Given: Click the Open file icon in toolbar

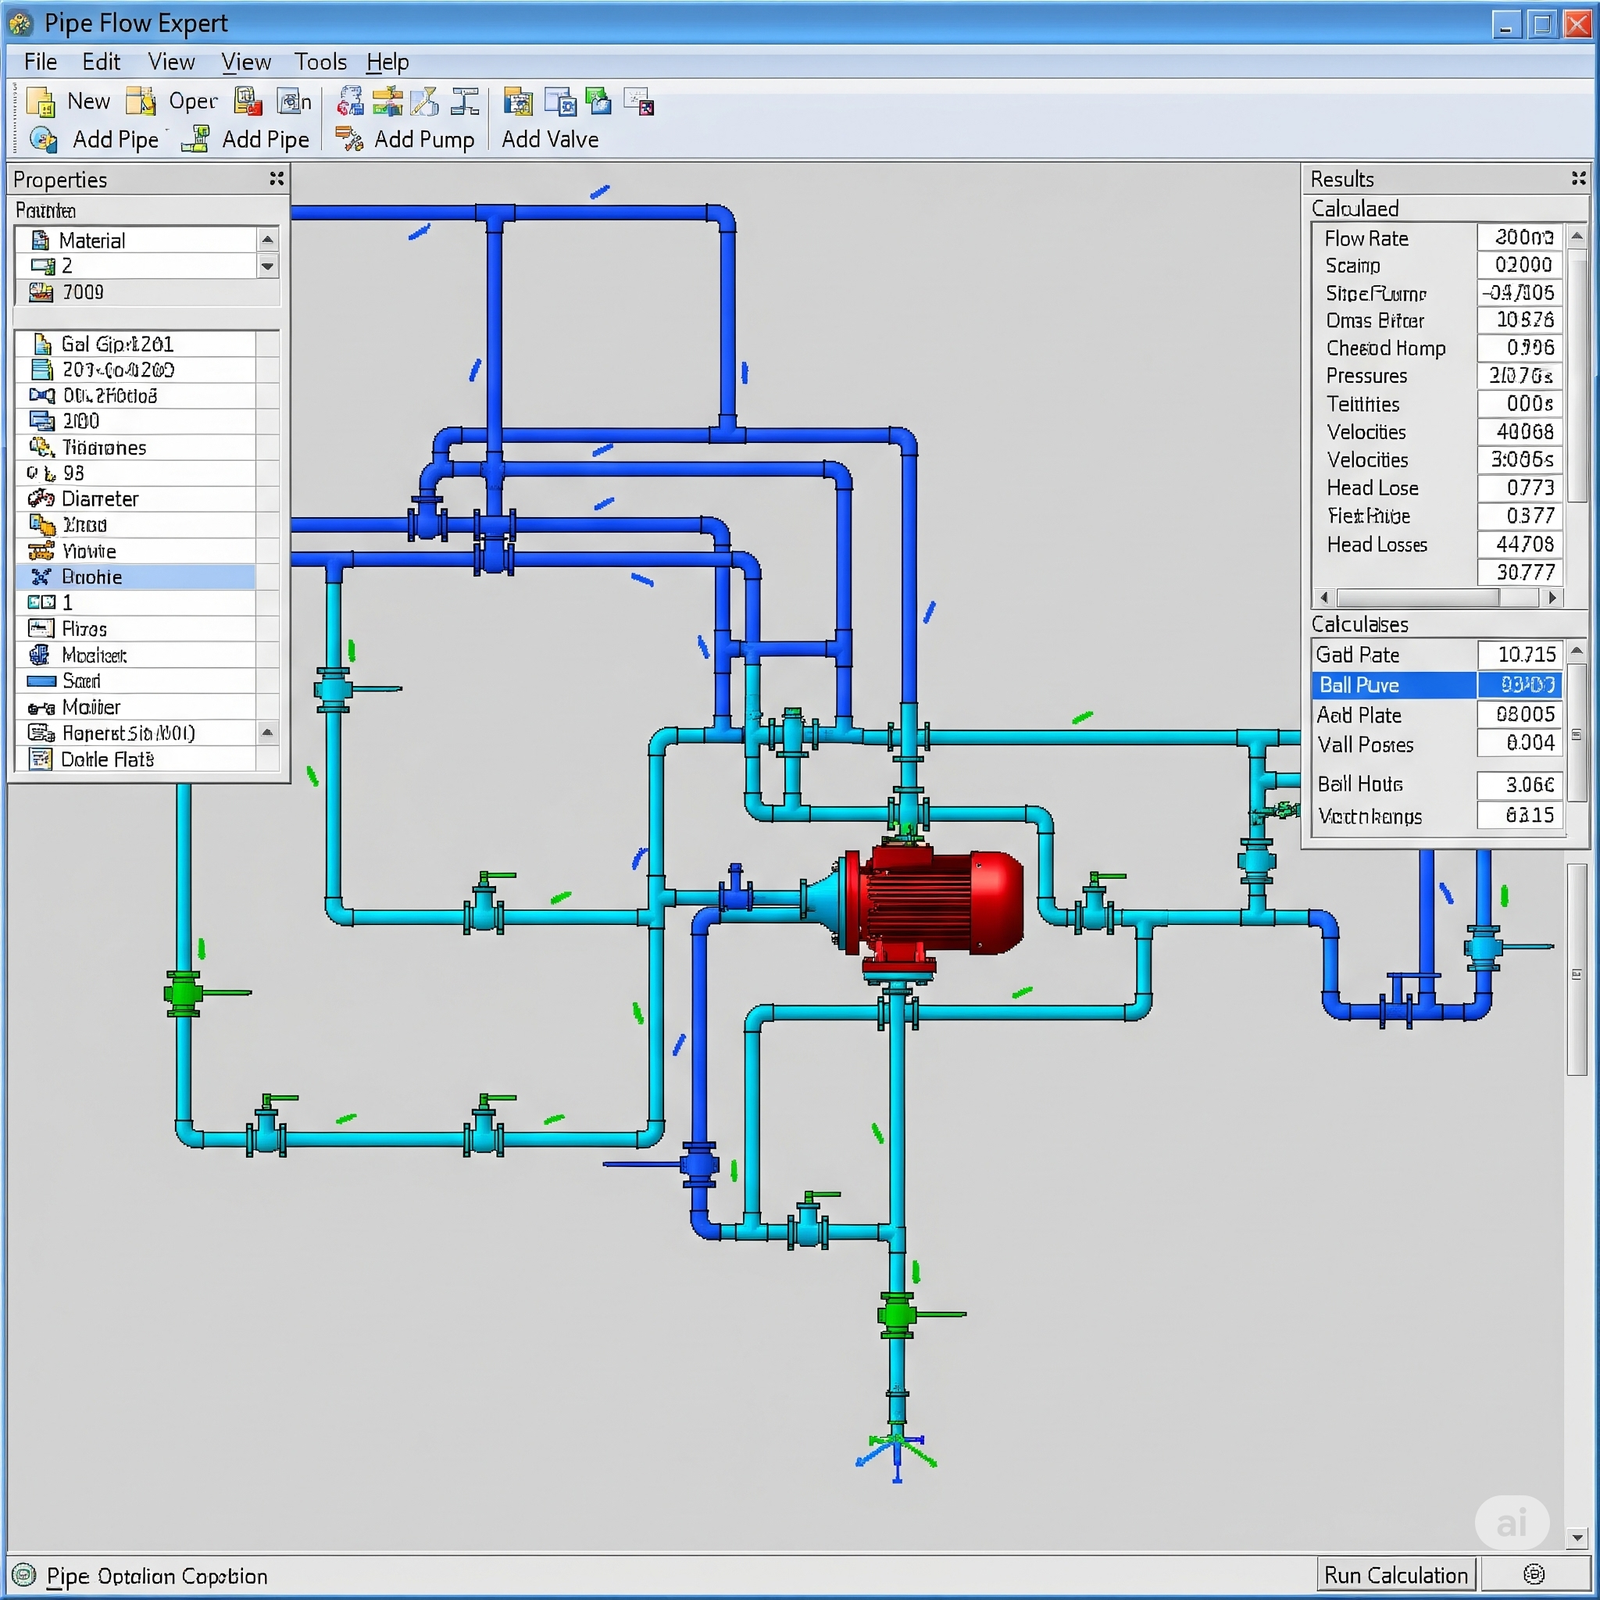Looking at the screenshot, I should click(x=141, y=102).
